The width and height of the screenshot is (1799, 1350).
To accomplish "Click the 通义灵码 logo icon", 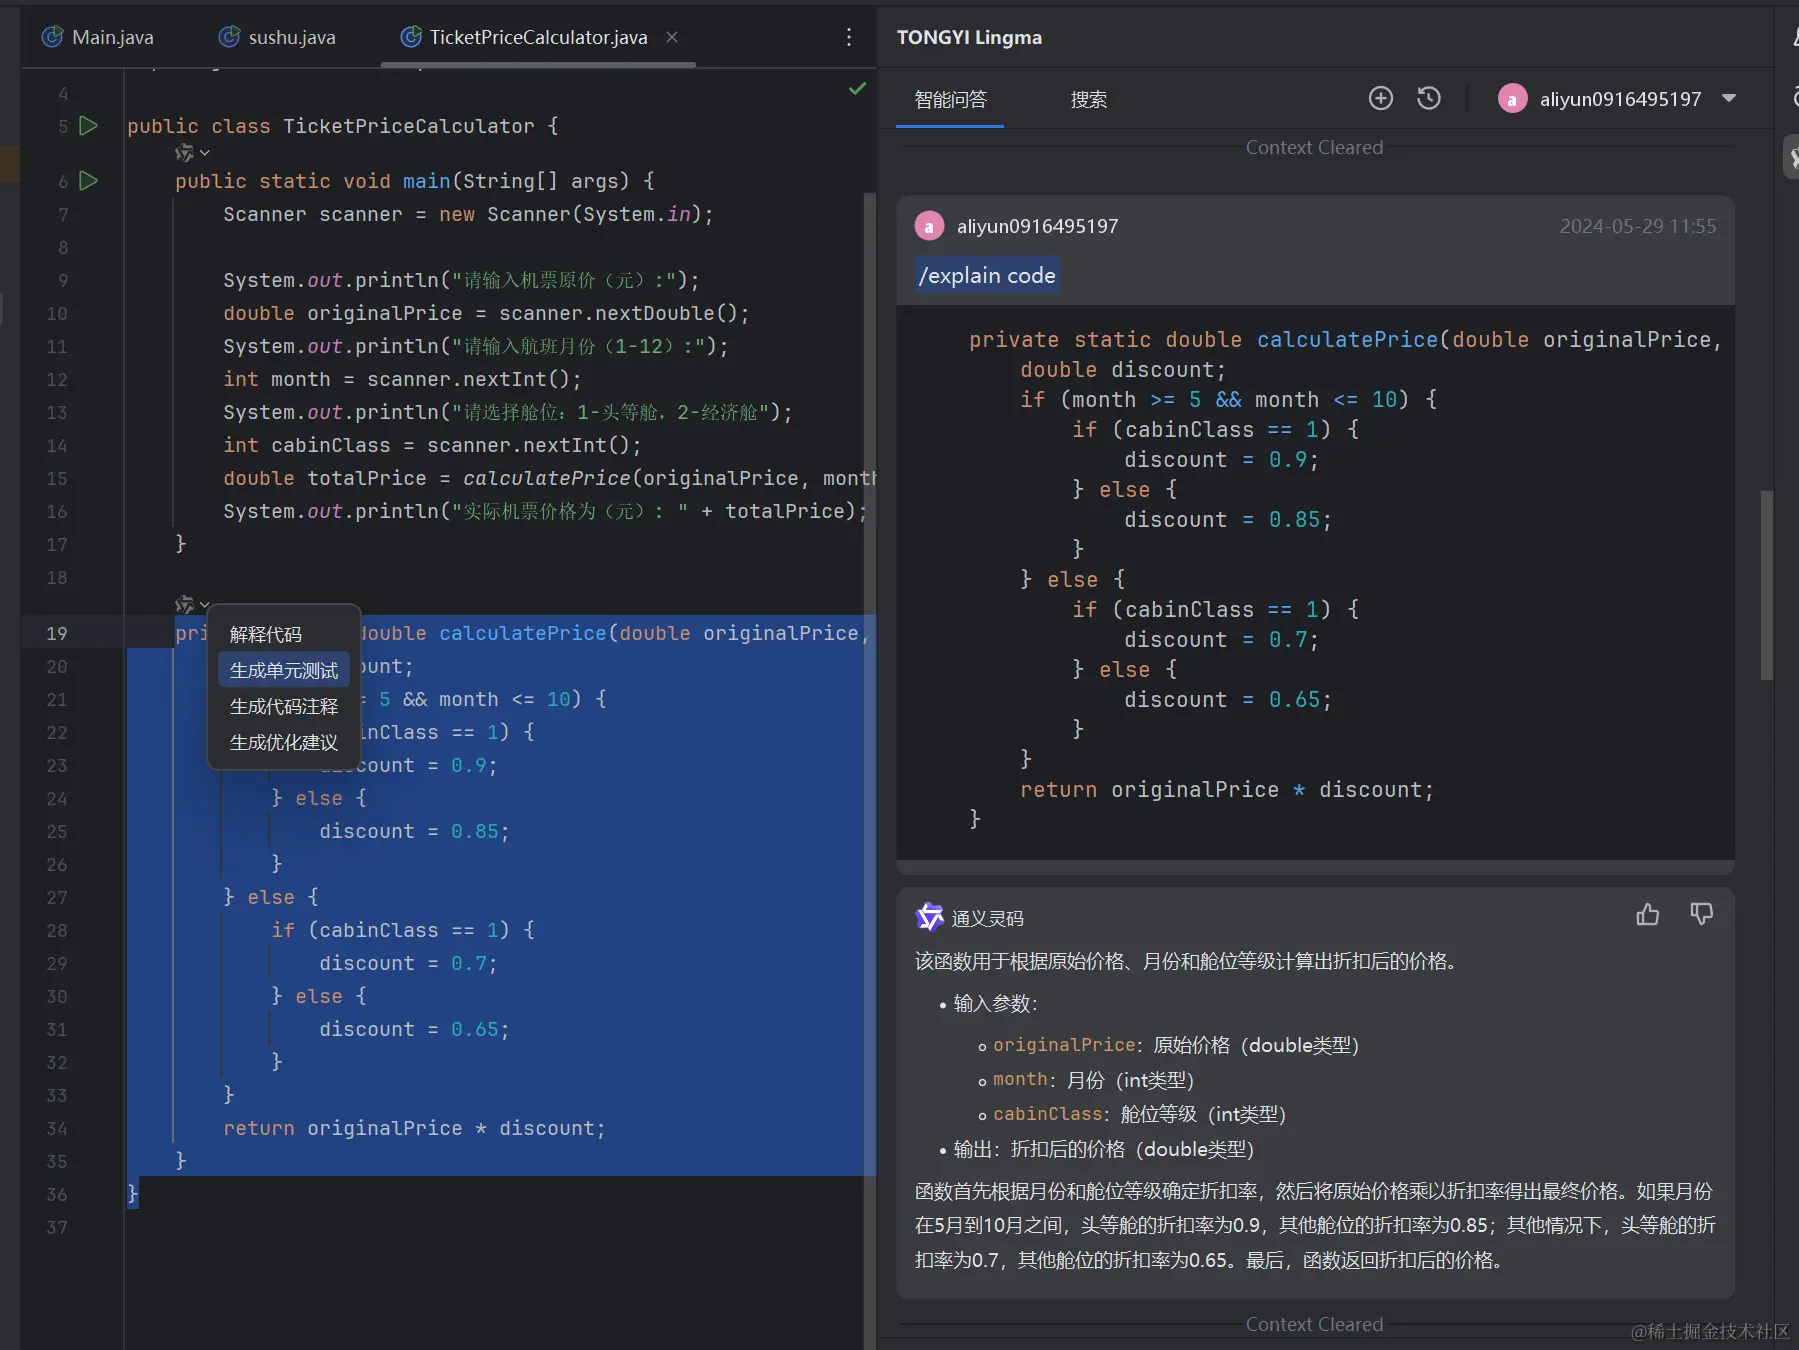I will tap(930, 917).
